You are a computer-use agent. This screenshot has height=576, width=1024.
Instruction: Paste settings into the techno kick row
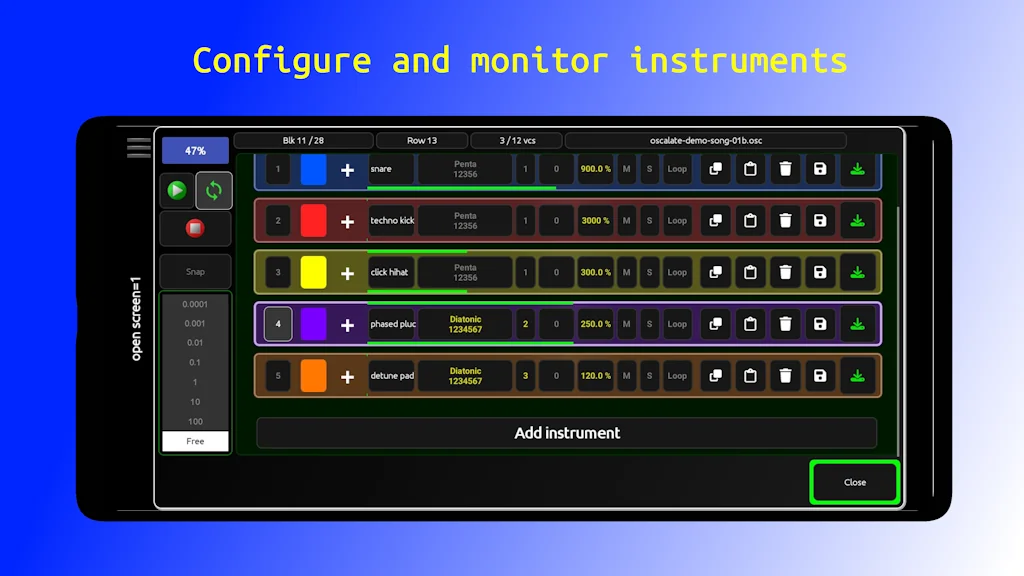[750, 220]
